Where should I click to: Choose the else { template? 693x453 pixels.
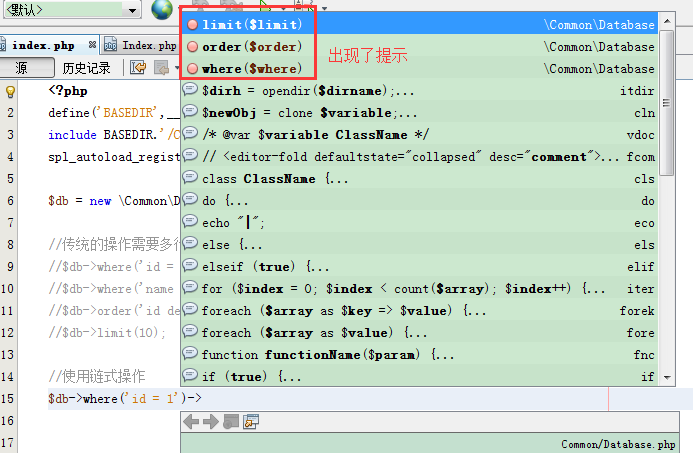pos(419,244)
